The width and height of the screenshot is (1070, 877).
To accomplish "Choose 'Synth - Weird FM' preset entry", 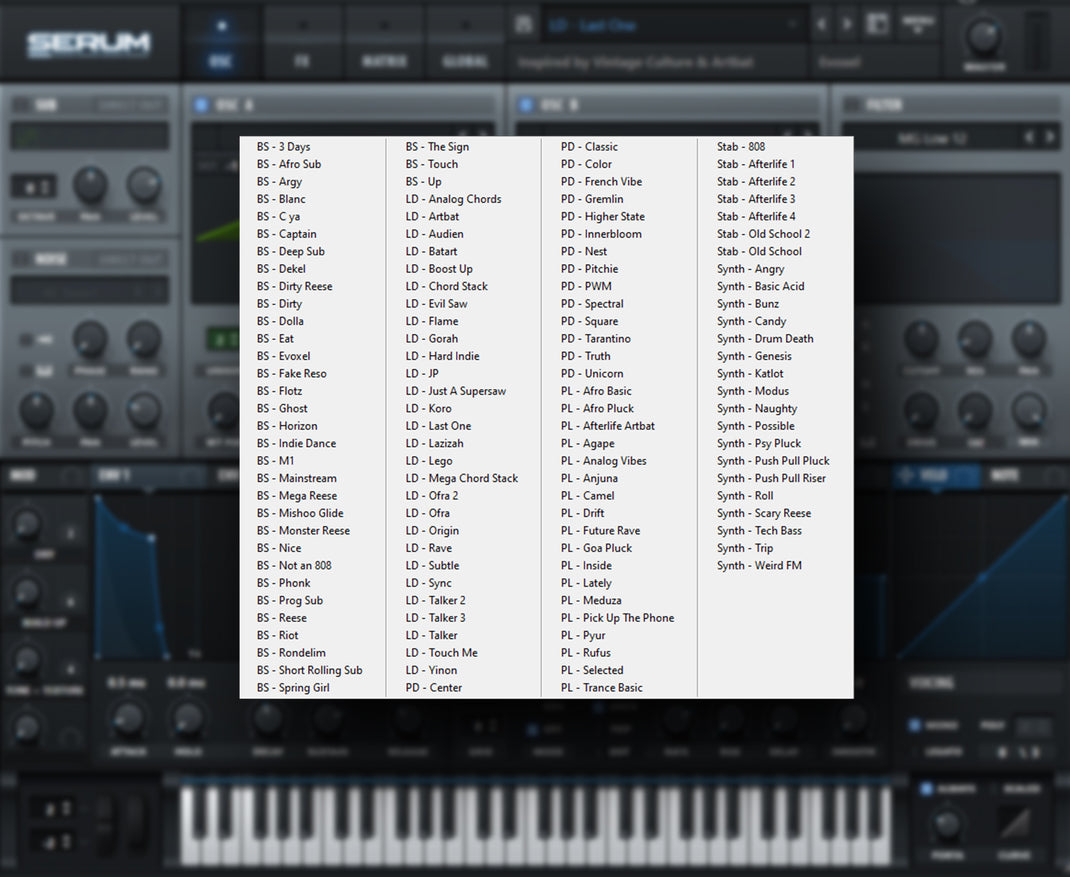I will [759, 565].
